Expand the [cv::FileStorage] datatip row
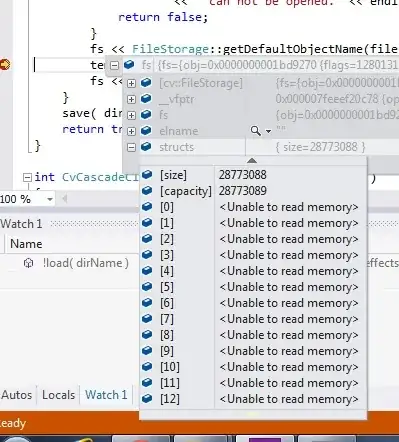 point(131,83)
